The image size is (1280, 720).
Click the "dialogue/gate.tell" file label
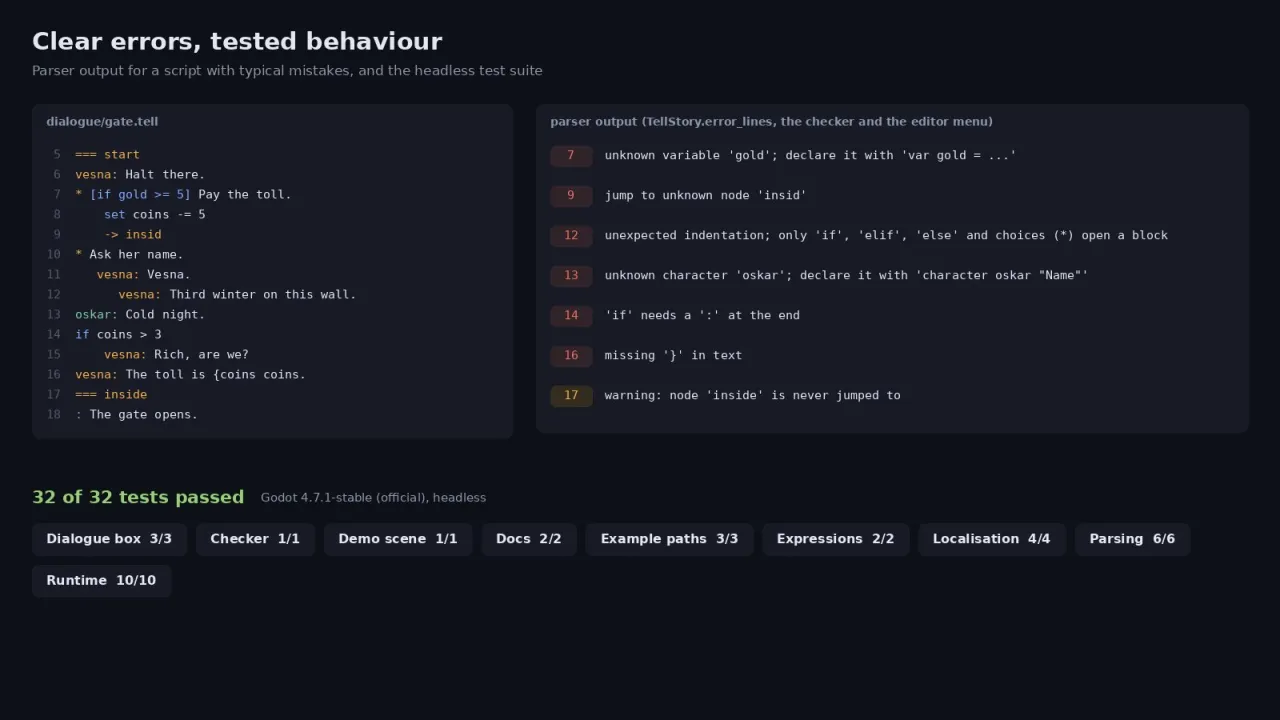click(102, 121)
